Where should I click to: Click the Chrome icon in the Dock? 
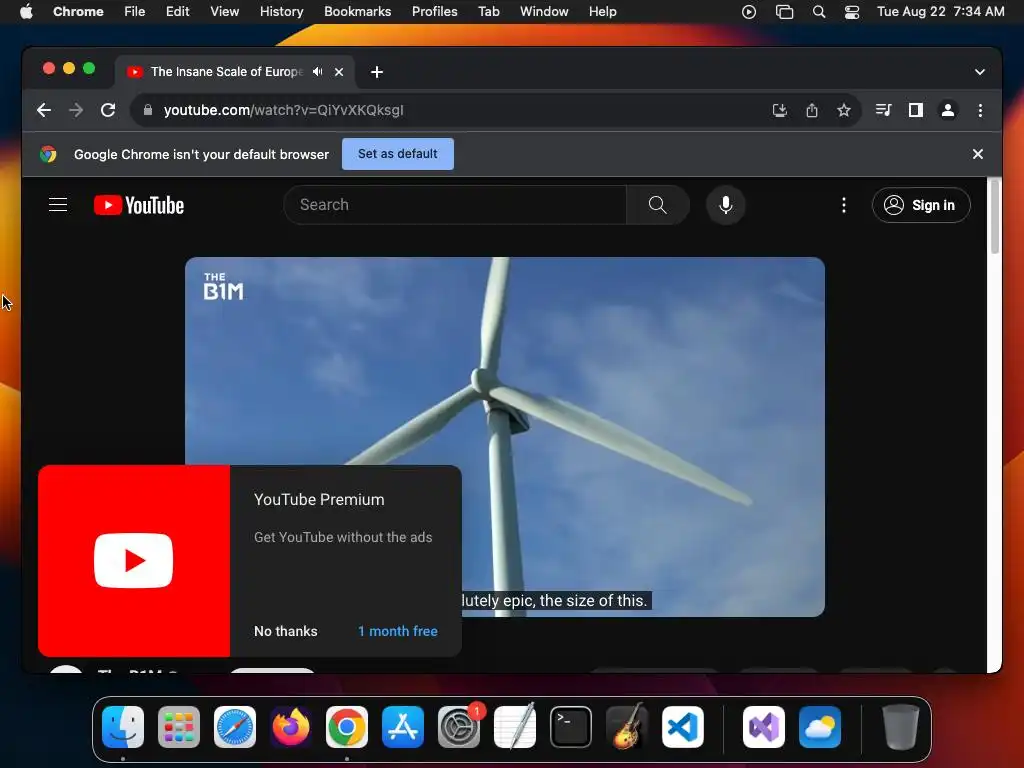pyautogui.click(x=347, y=727)
